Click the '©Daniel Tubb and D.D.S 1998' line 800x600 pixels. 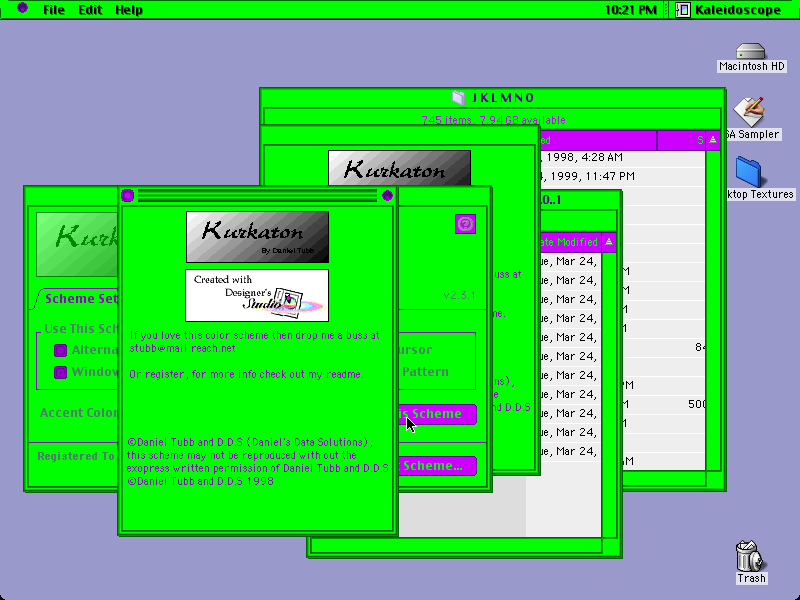click(200, 481)
